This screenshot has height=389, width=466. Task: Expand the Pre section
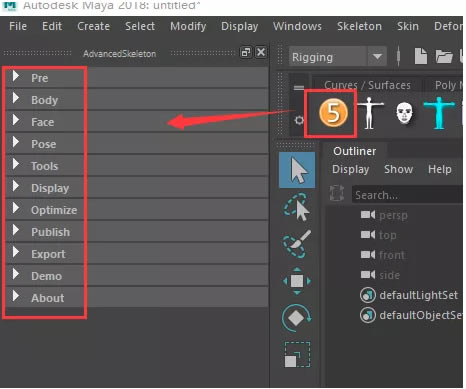[137, 78]
